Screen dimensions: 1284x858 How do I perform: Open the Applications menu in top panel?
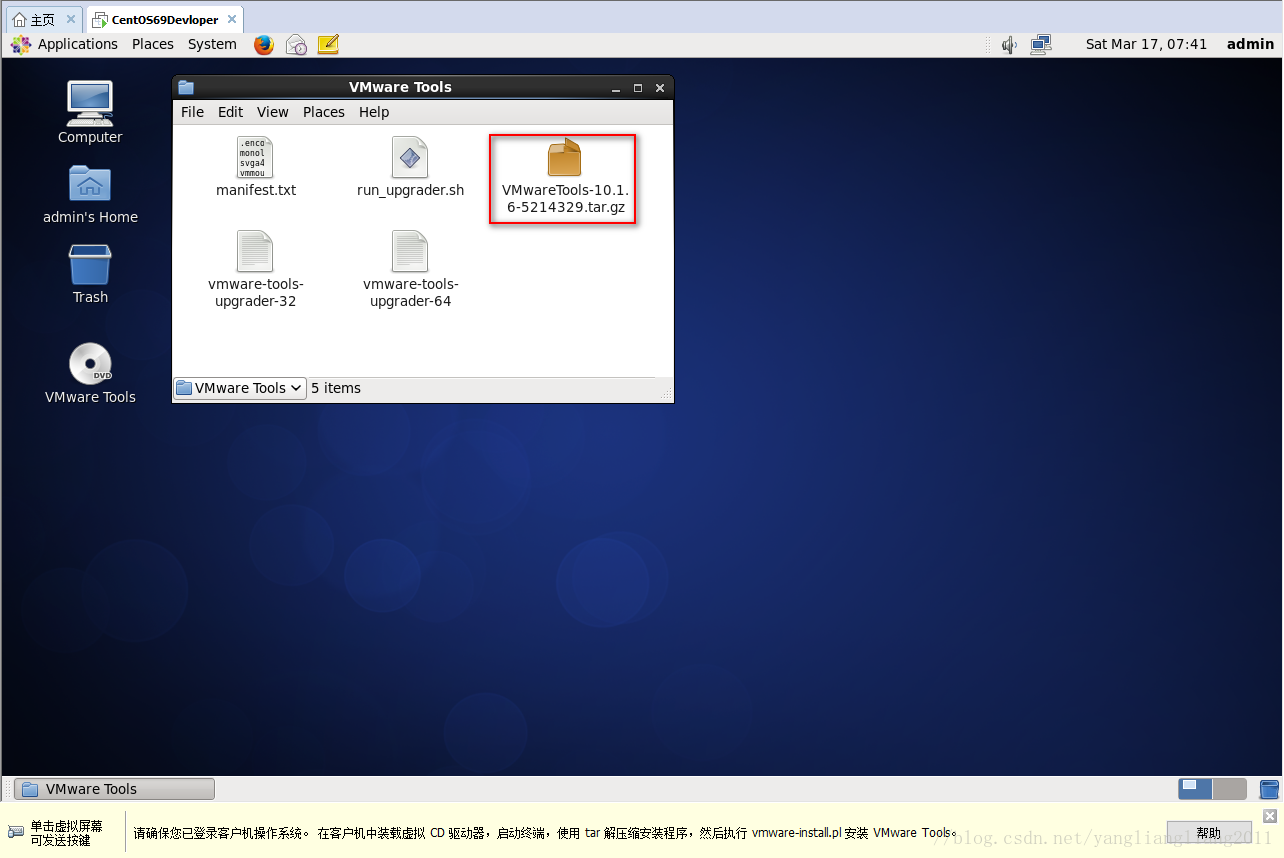(x=78, y=44)
